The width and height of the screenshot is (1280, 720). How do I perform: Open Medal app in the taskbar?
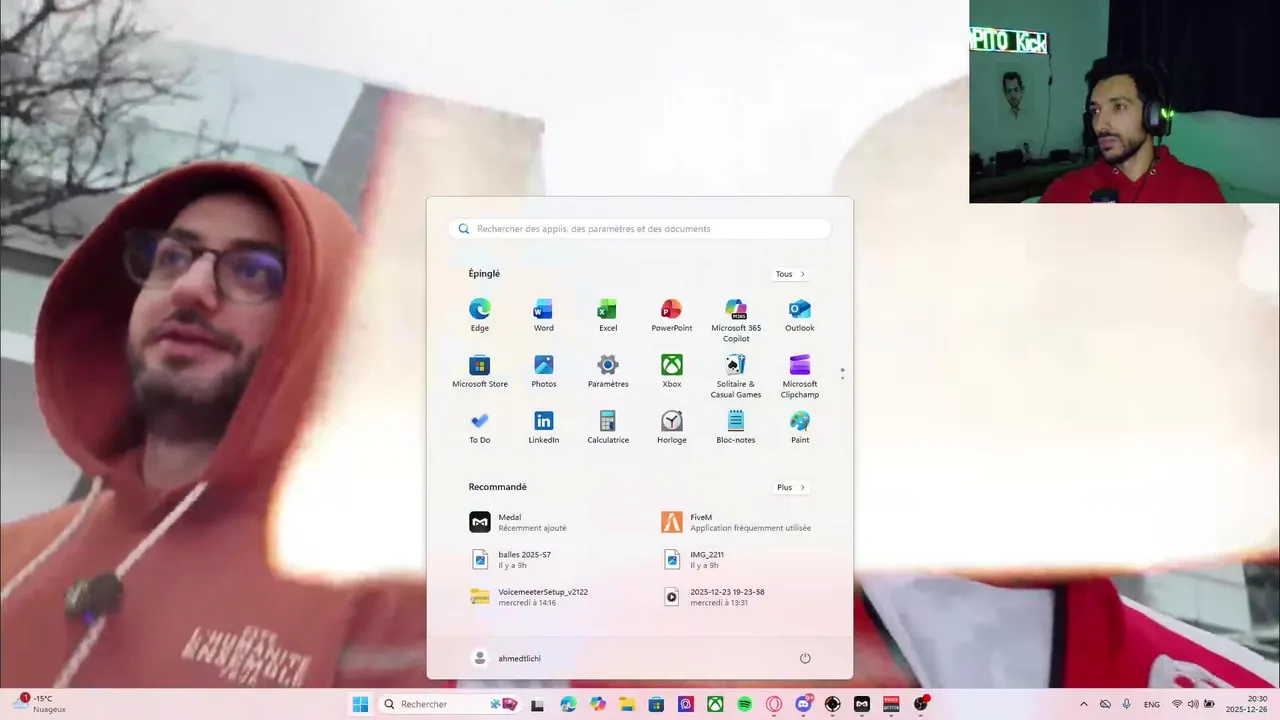pos(862,704)
